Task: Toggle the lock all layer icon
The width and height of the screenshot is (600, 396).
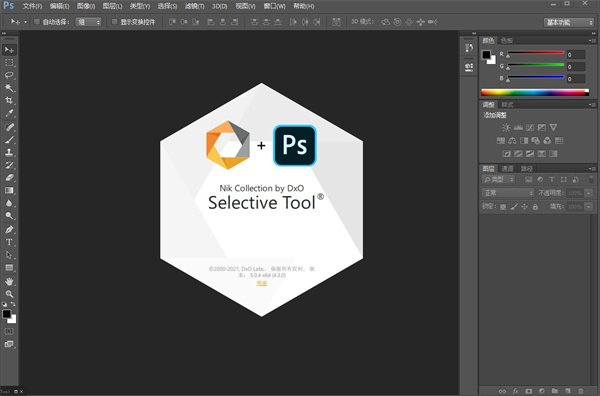Action: [535, 207]
